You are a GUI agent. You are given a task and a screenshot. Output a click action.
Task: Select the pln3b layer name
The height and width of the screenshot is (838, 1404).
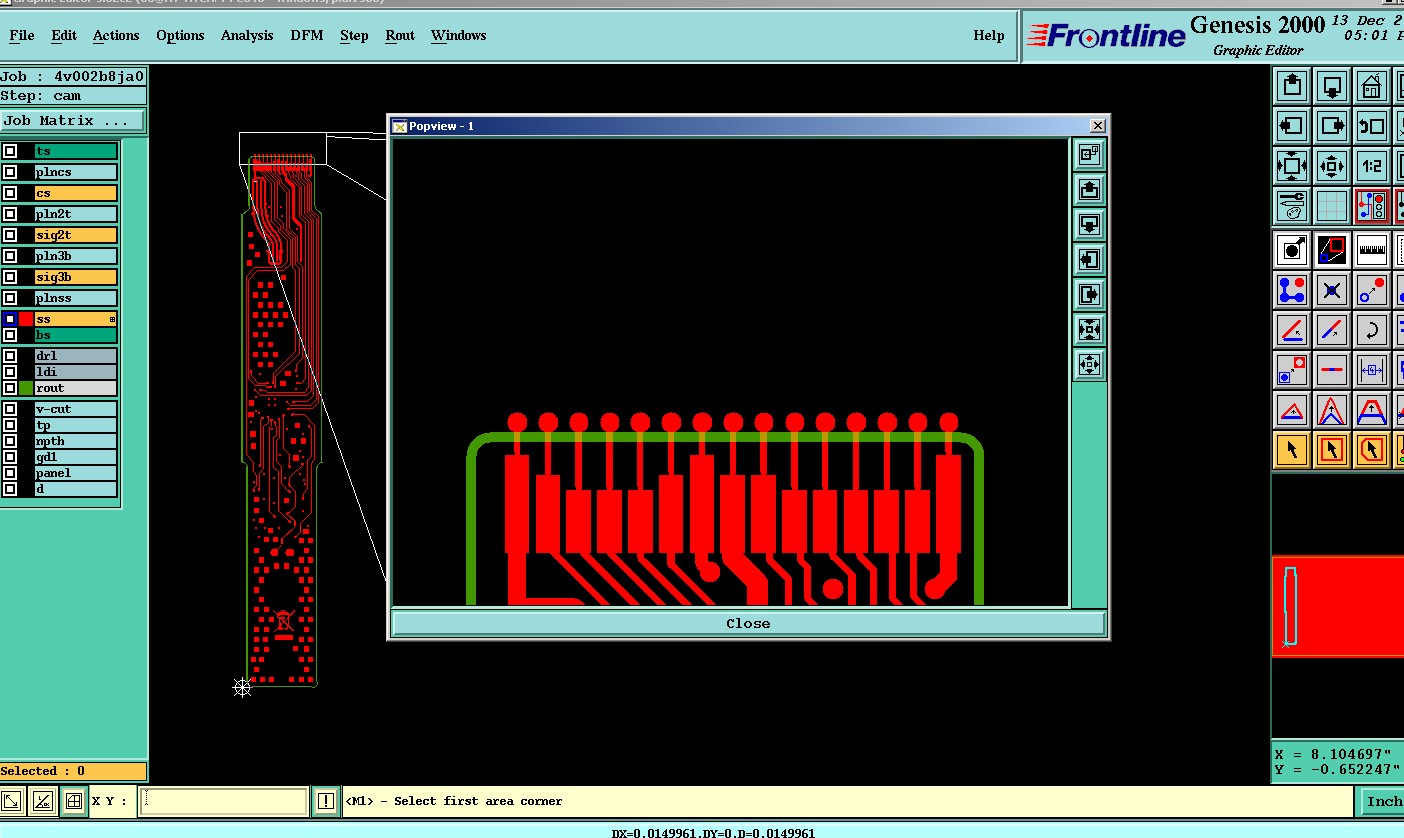click(x=76, y=256)
